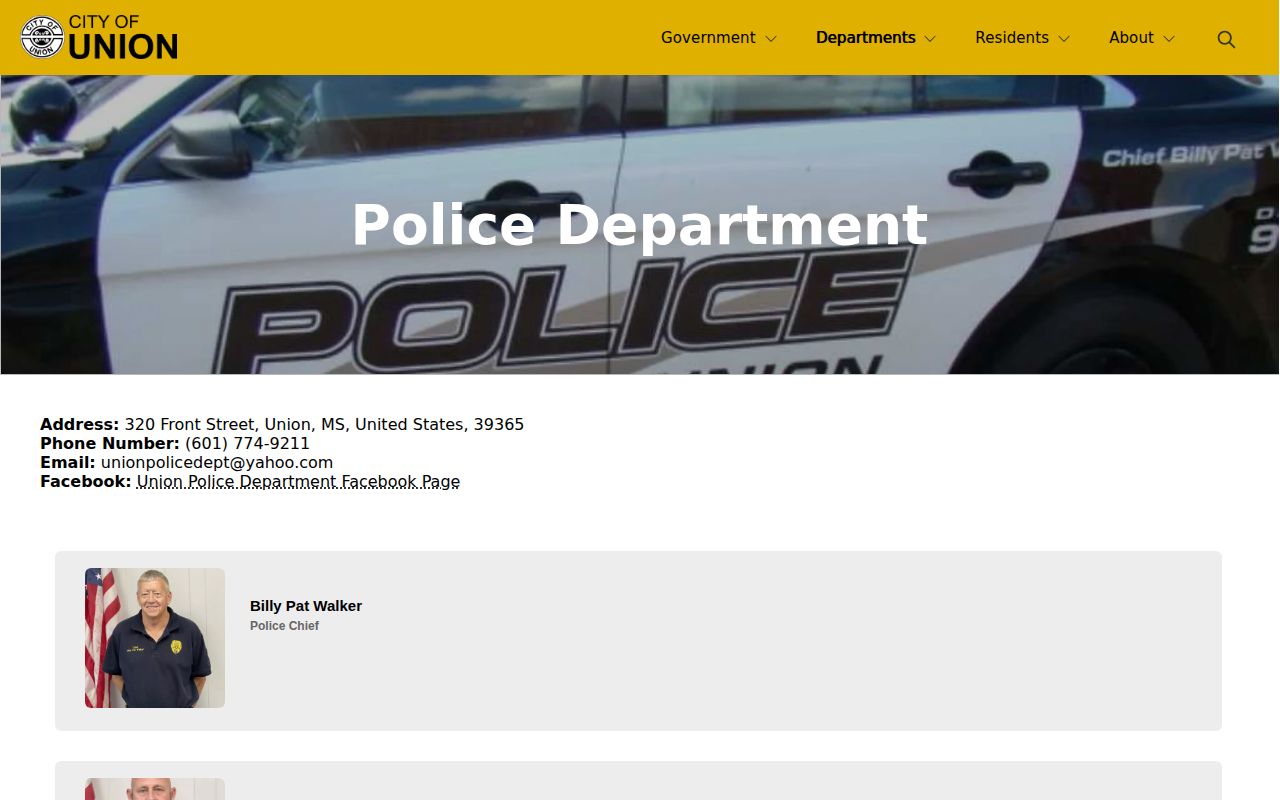Open the Departments menu item
Screen dimensions: 1280x800
coord(866,38)
